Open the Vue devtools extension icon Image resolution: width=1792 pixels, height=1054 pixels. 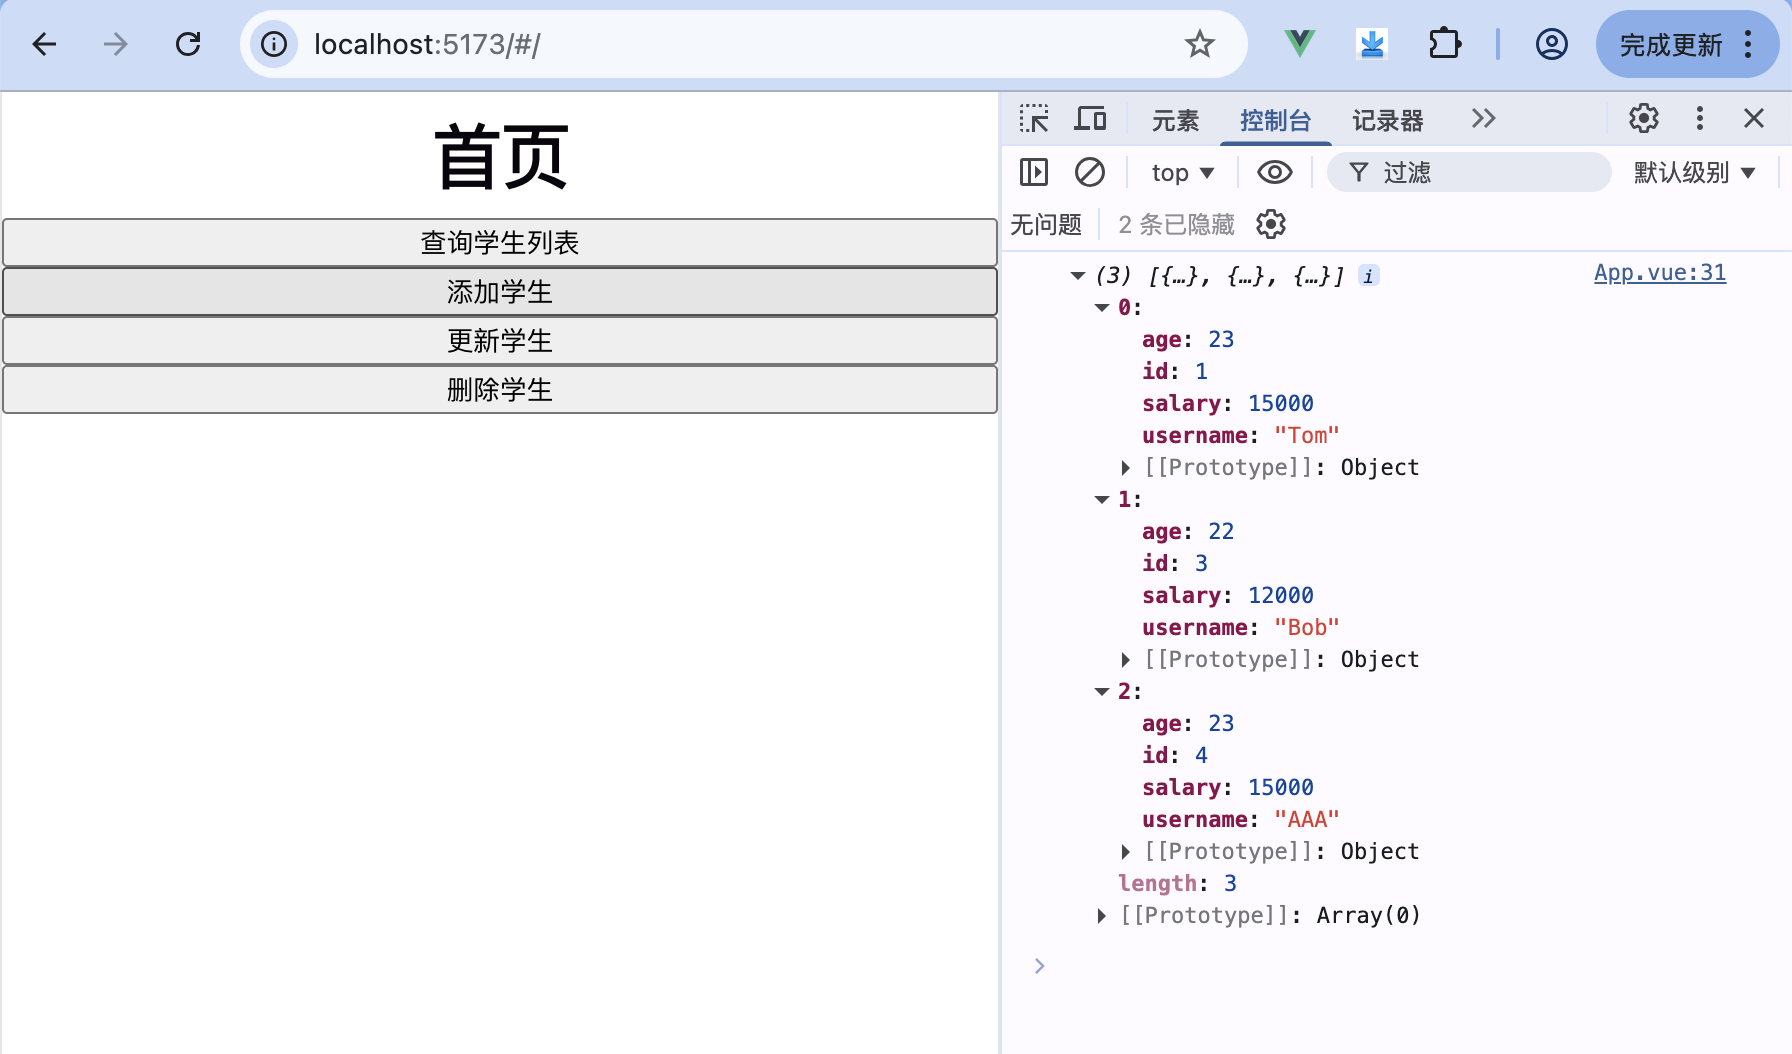pos(1299,44)
